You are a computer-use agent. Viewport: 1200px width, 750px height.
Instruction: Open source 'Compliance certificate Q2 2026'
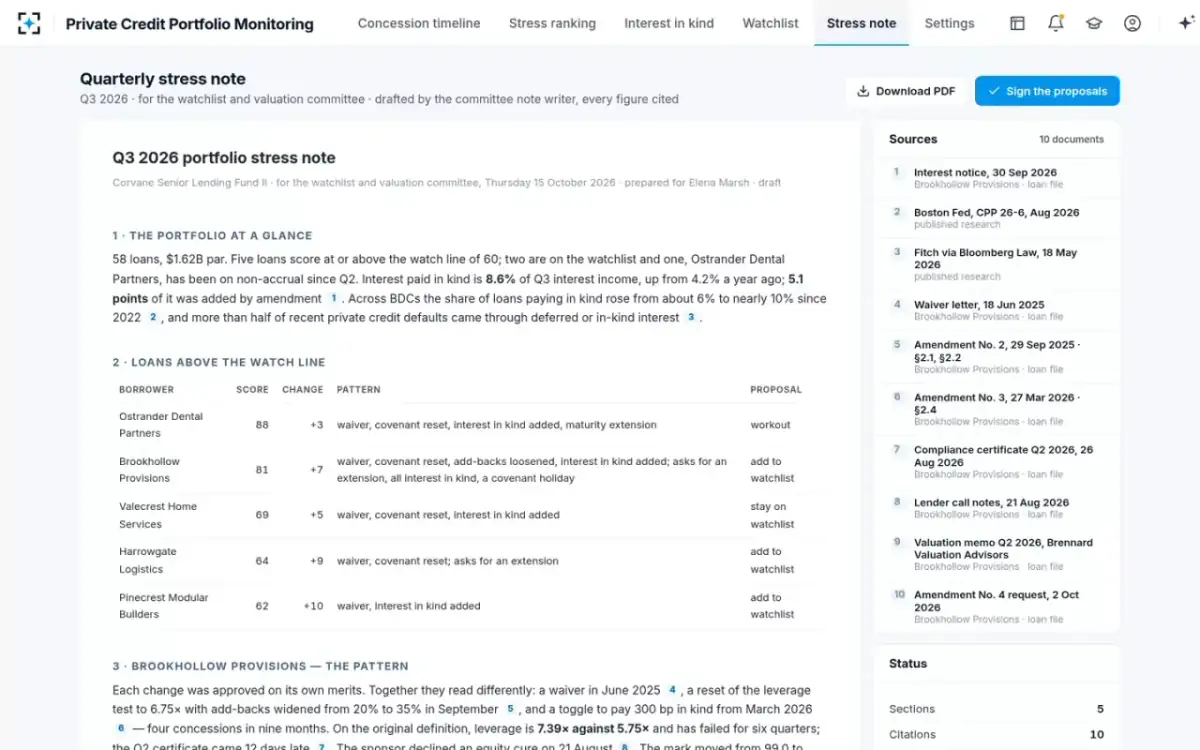pyautogui.click(x=996, y=462)
